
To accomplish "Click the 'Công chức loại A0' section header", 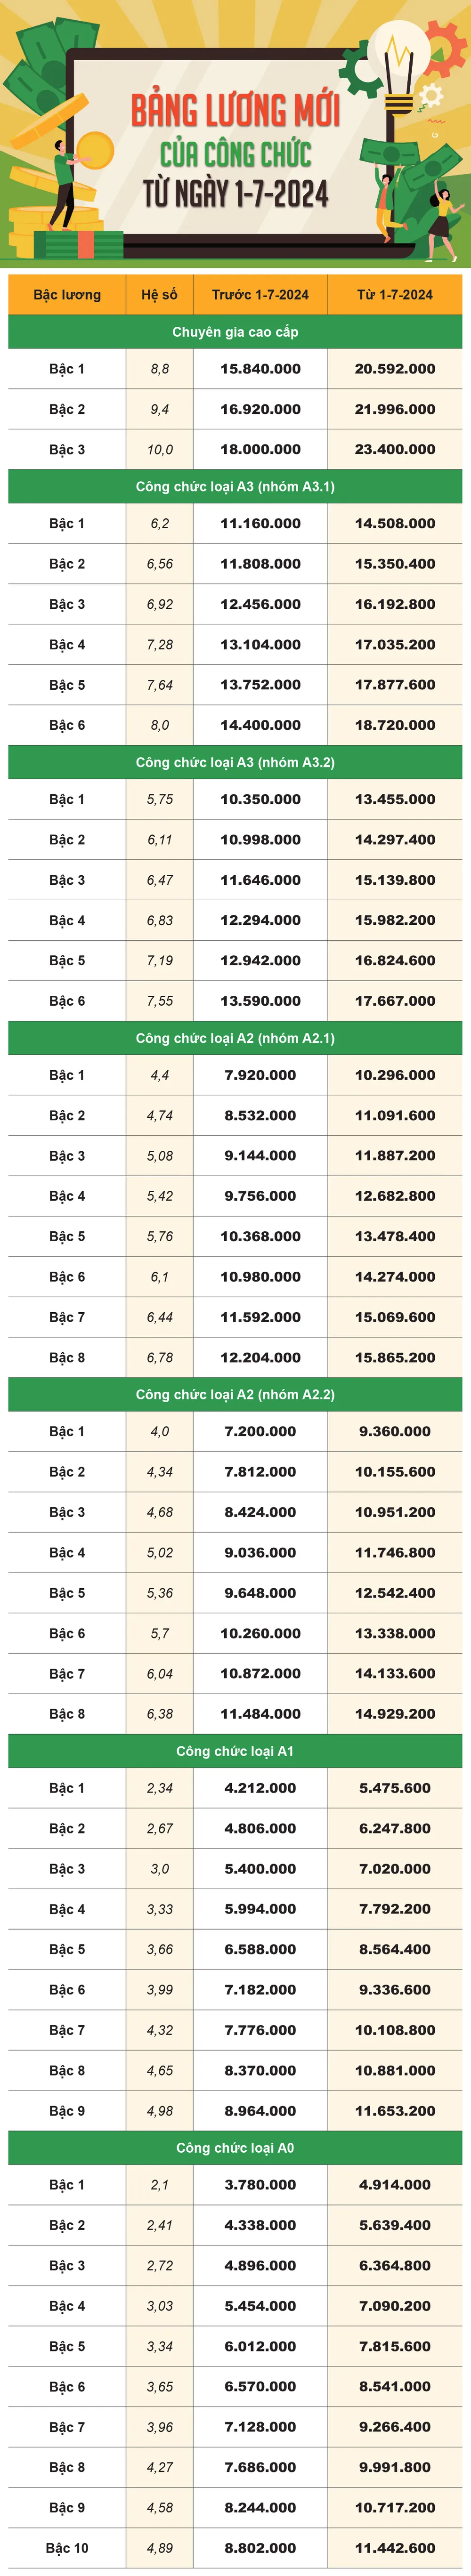I will tap(235, 2148).
